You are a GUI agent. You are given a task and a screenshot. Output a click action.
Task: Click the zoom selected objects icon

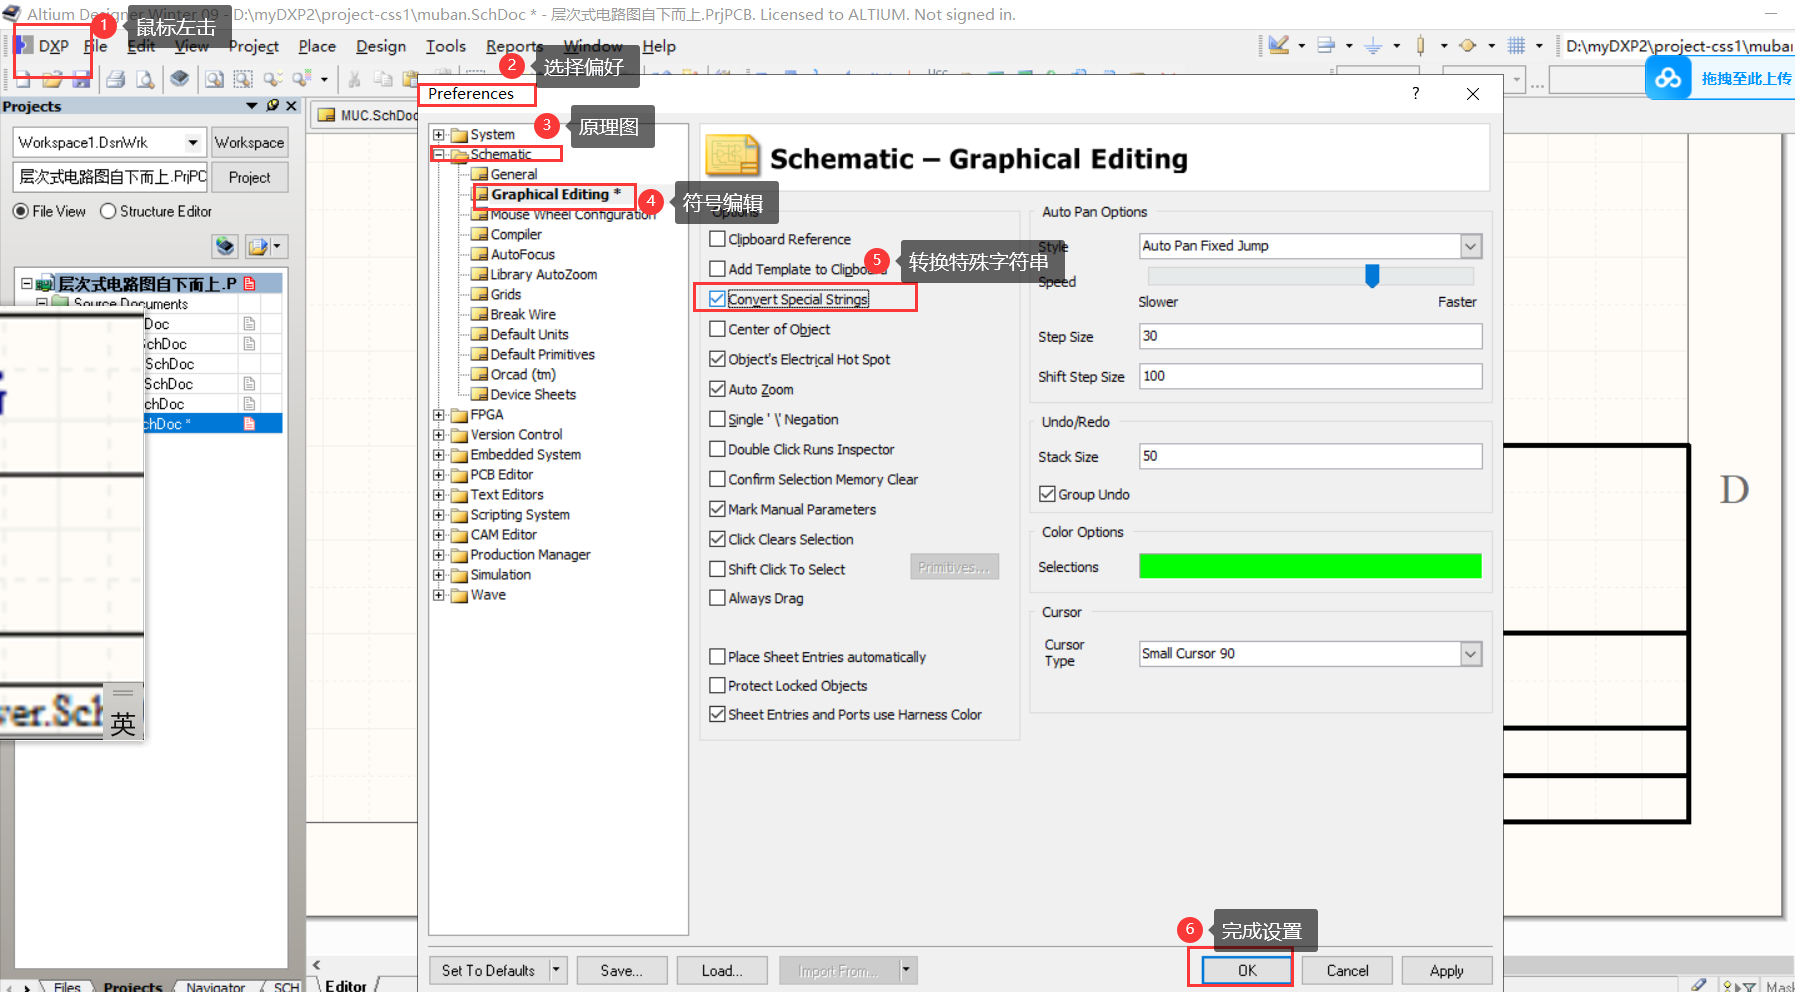pyautogui.click(x=272, y=78)
